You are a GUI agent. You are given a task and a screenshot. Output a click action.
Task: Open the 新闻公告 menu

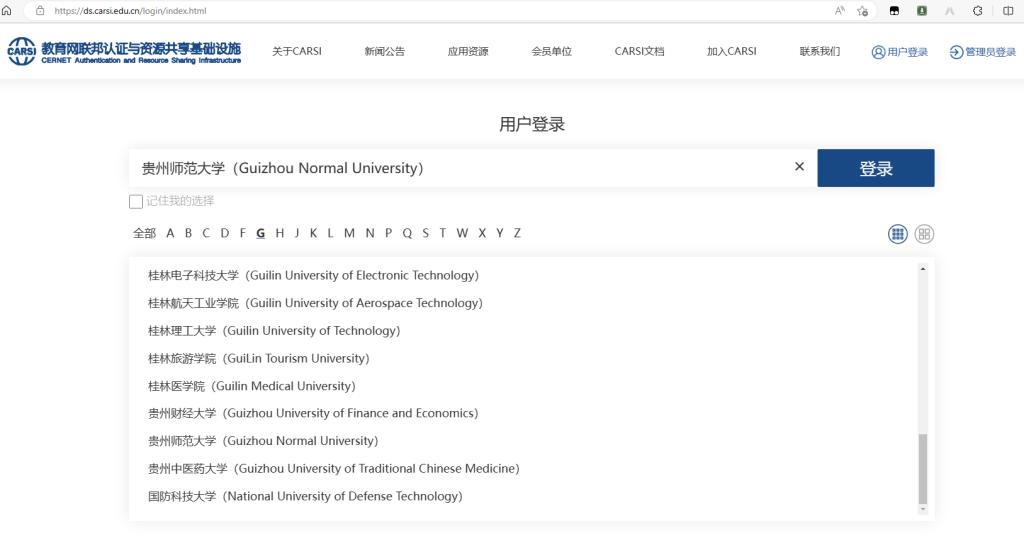click(x=385, y=51)
